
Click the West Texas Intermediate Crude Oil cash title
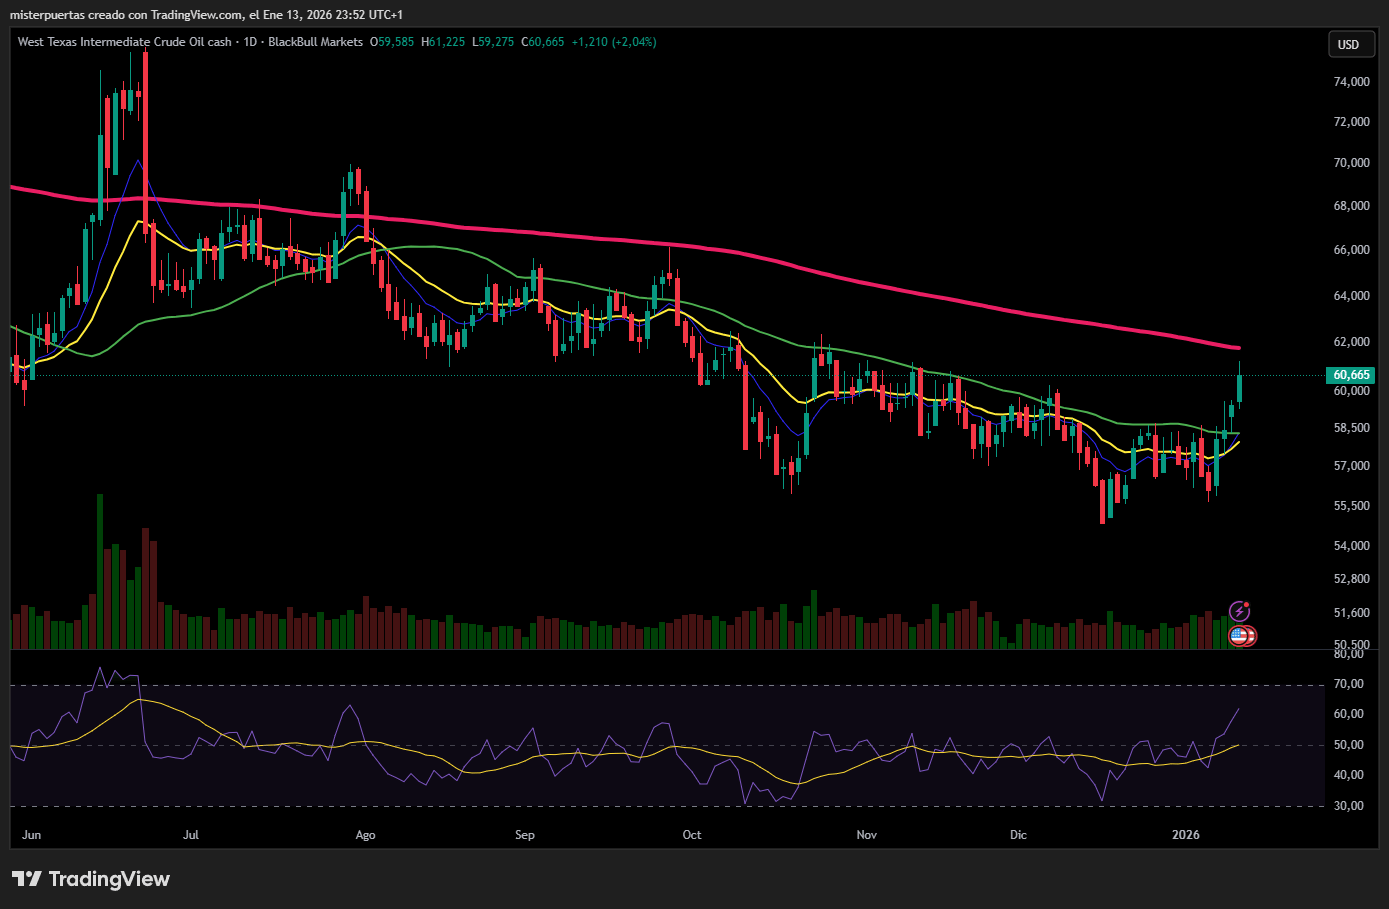[125, 42]
